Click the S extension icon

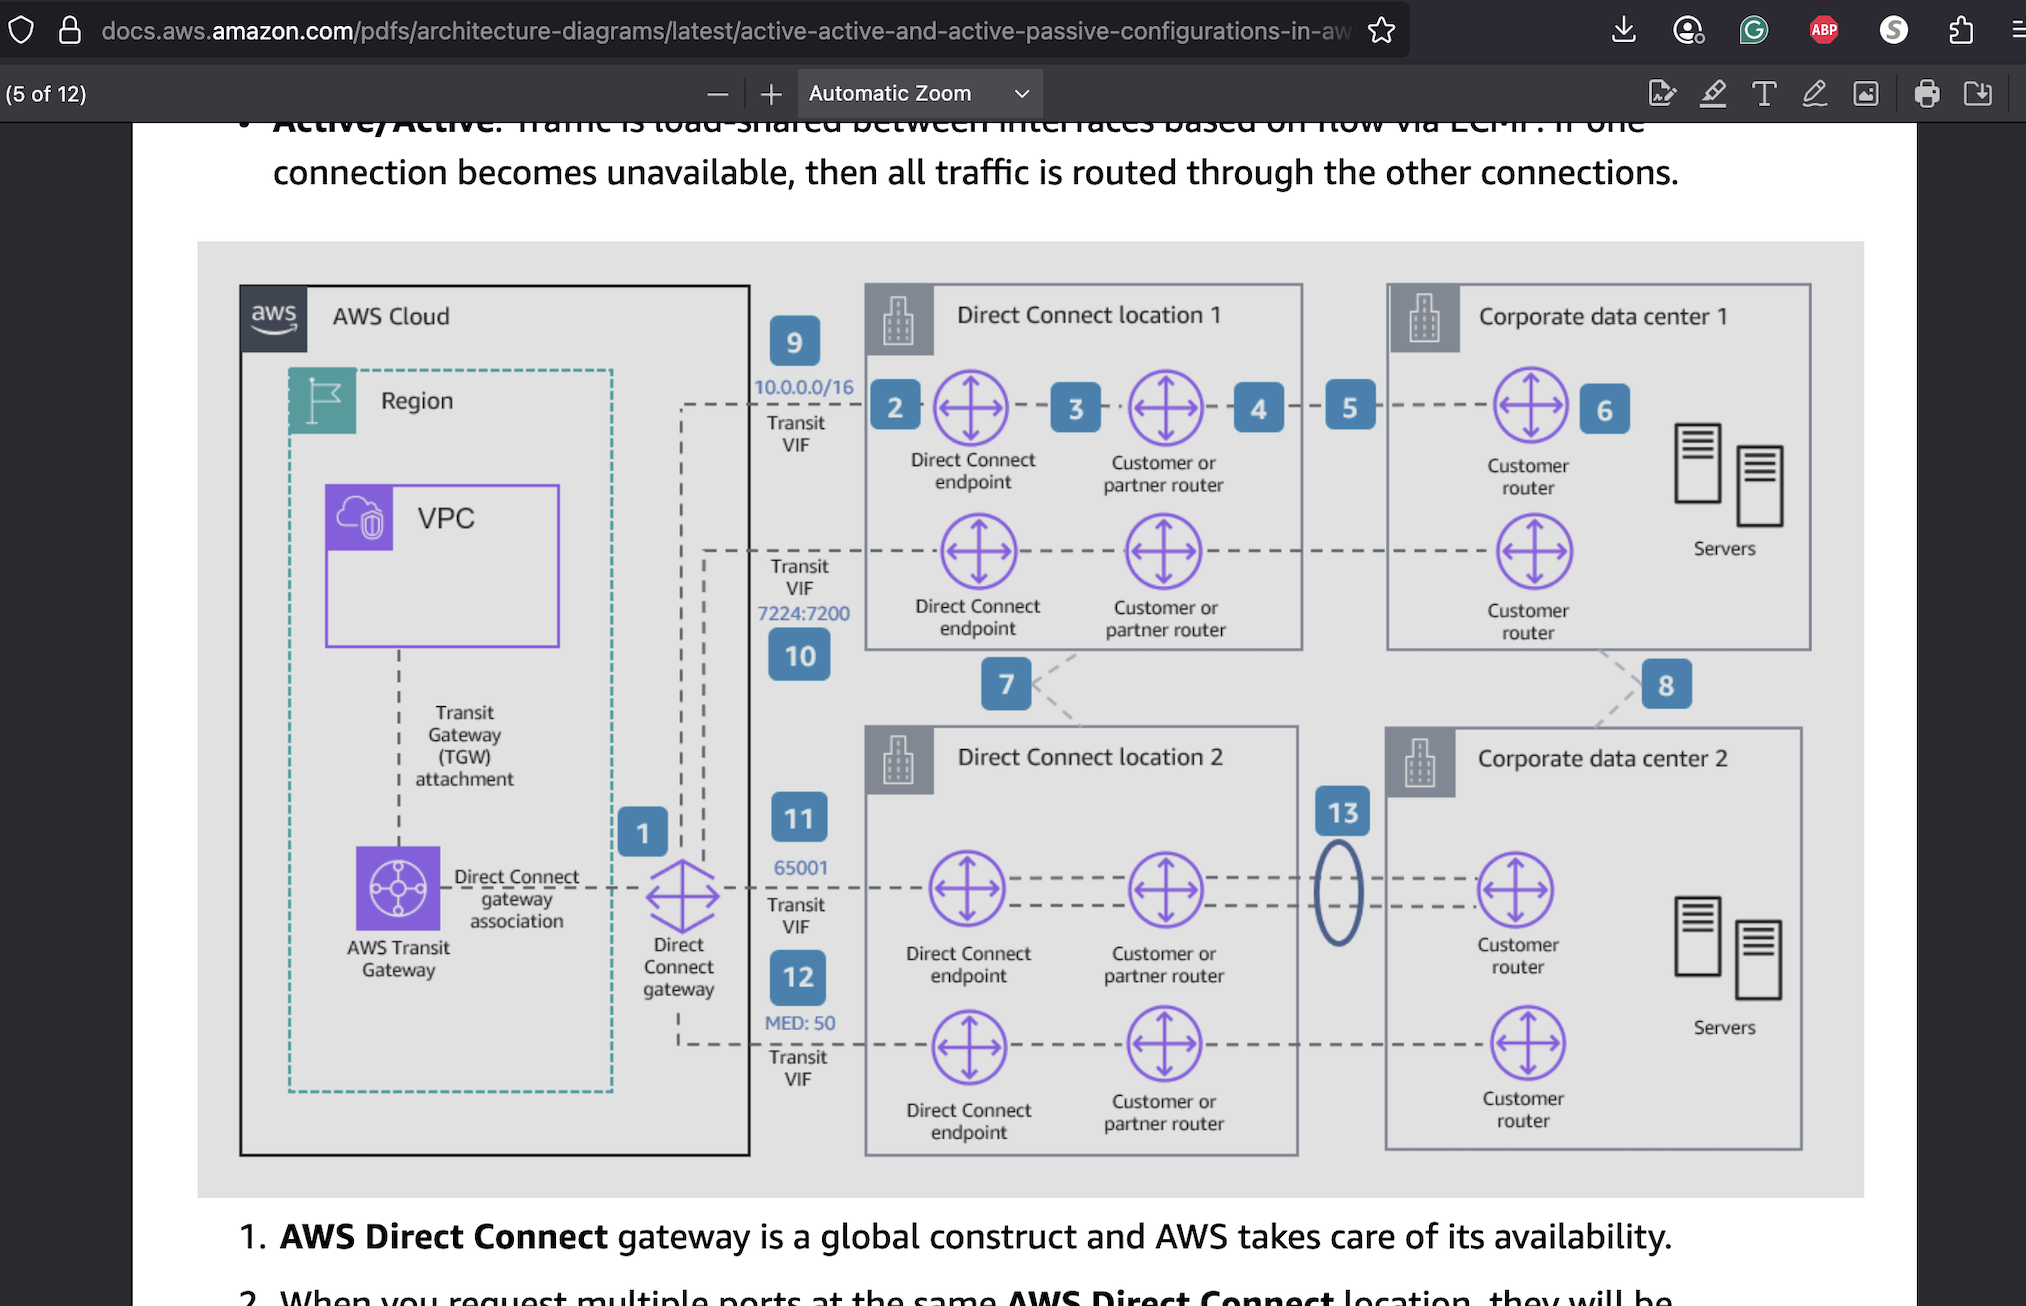click(1893, 30)
